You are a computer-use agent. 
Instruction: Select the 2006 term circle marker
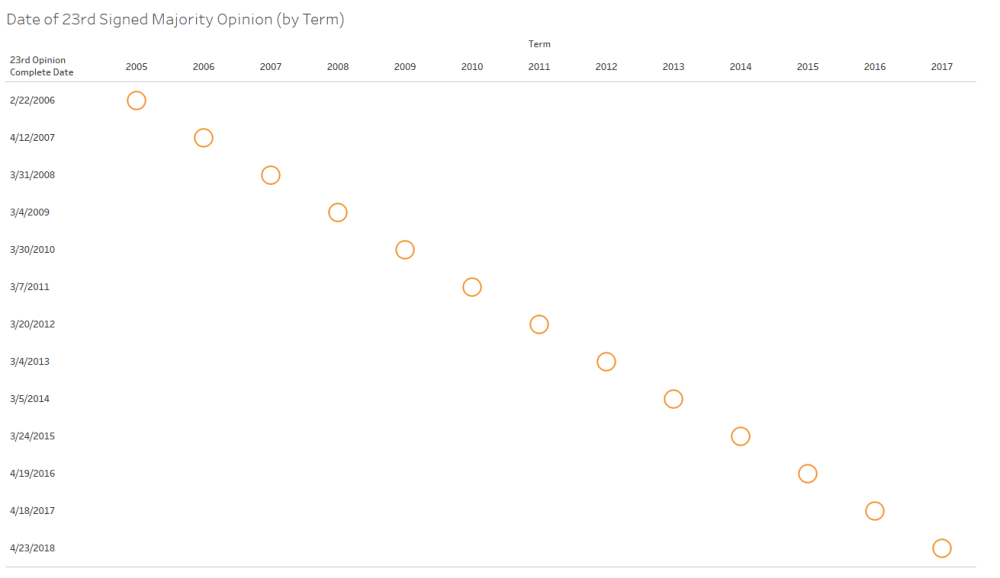(203, 138)
